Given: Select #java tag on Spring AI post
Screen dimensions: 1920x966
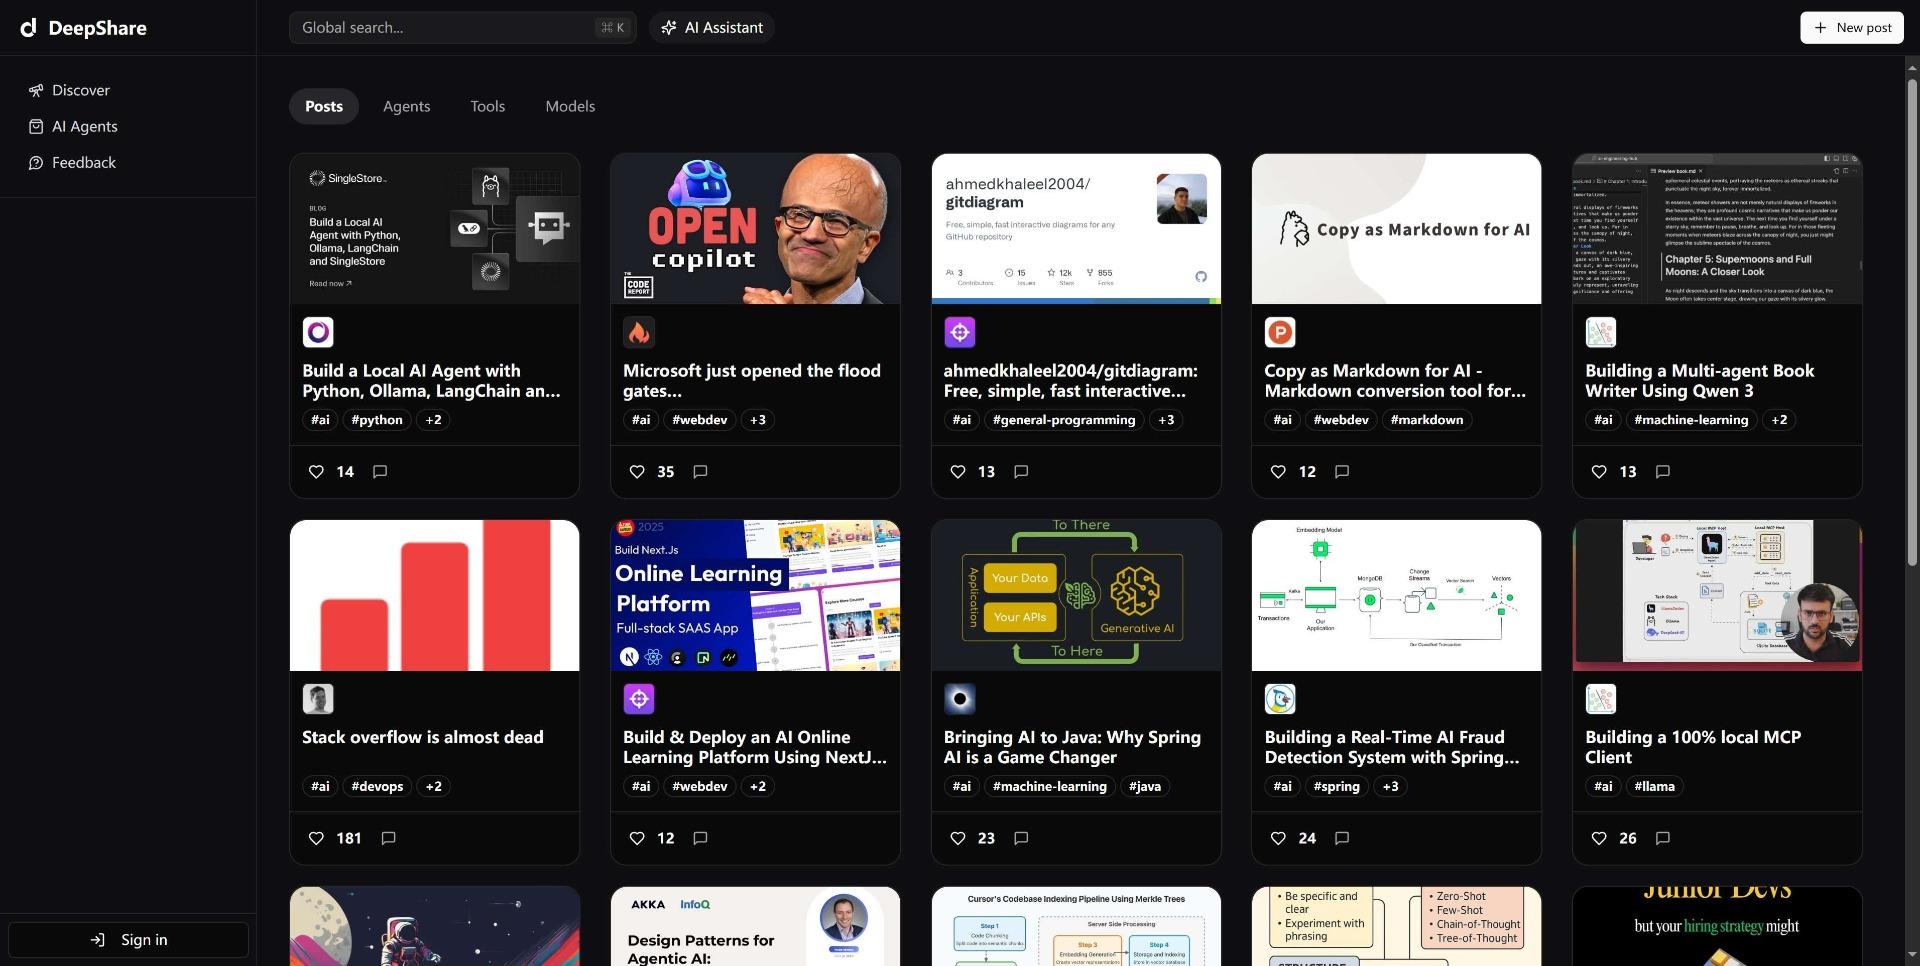Looking at the screenshot, I should coord(1145,787).
